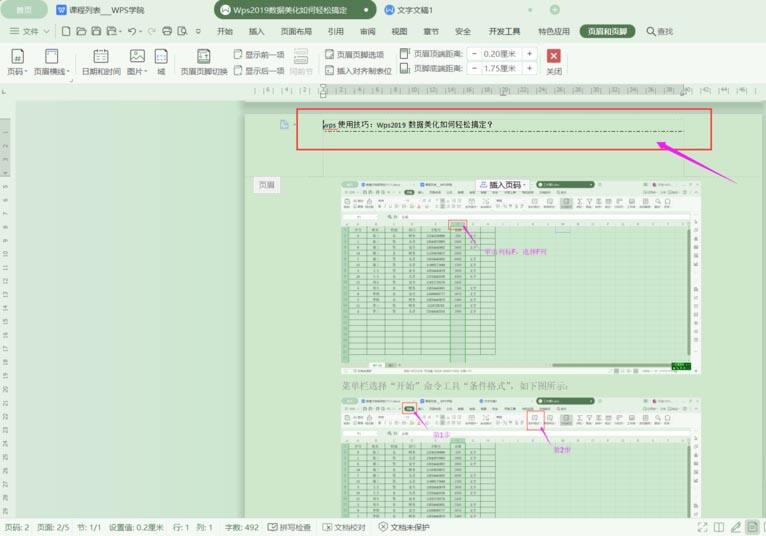Click 页码: 2 in the status bar

[x=17, y=527]
